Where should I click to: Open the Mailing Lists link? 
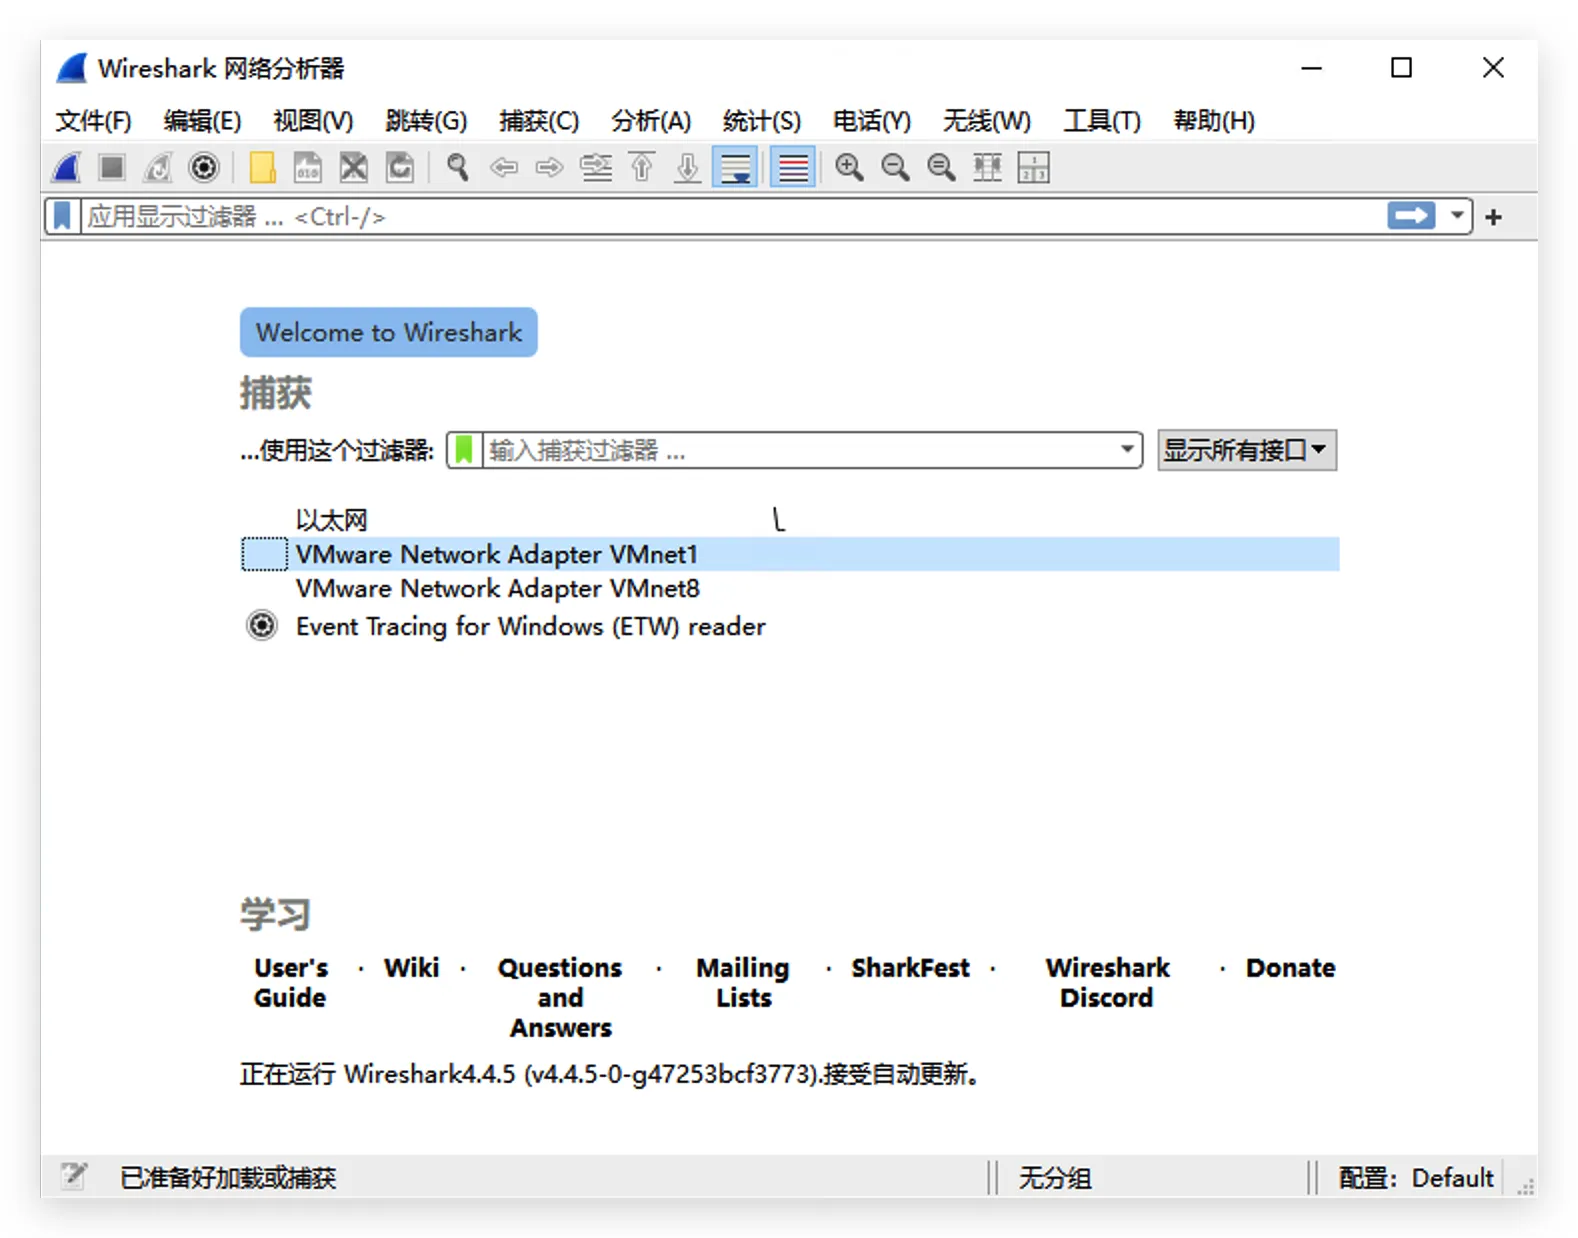tap(743, 983)
